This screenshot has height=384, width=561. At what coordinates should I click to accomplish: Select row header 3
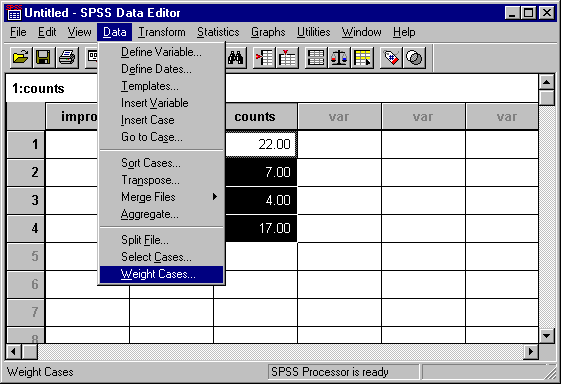pos(26,200)
